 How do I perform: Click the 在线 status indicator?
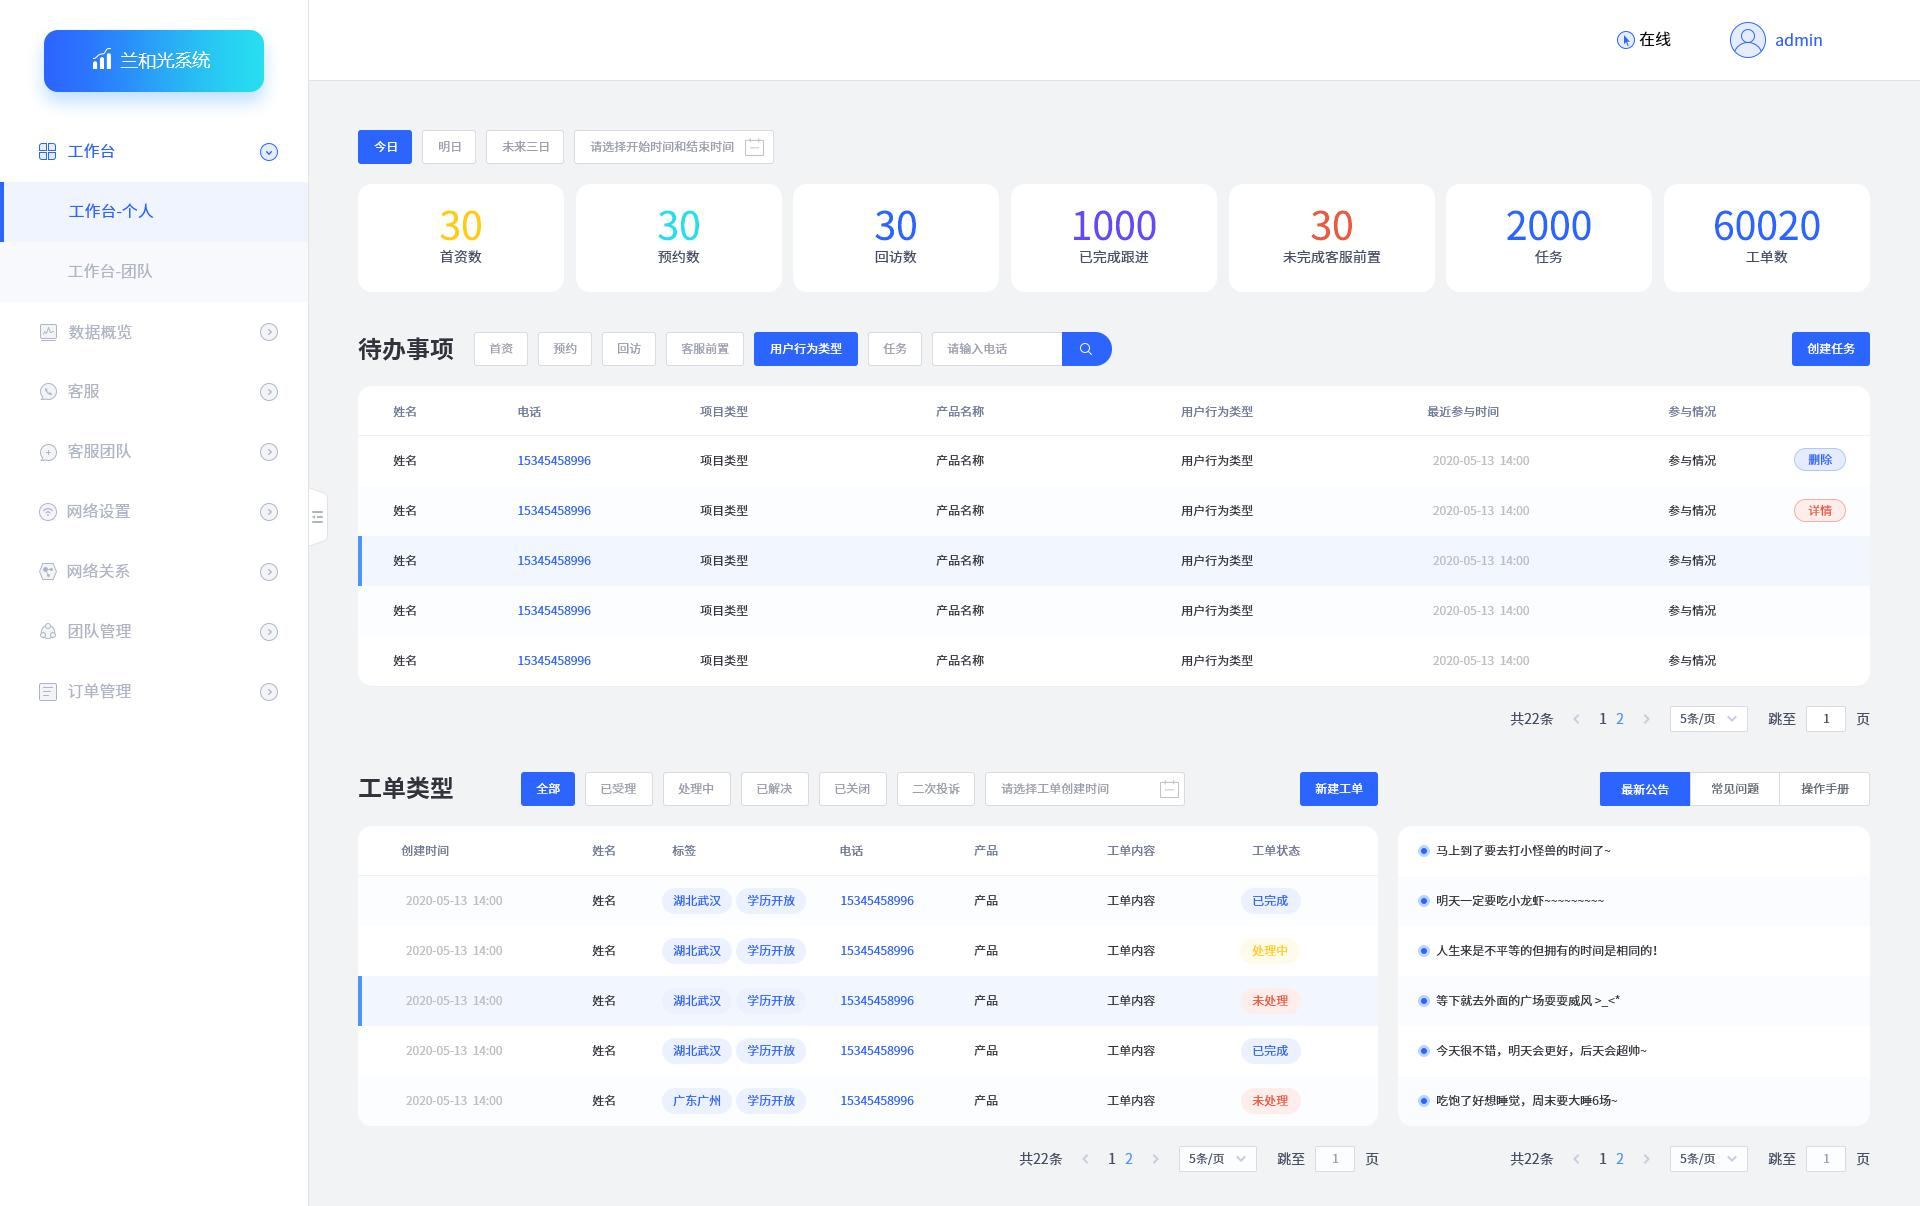pos(1643,40)
